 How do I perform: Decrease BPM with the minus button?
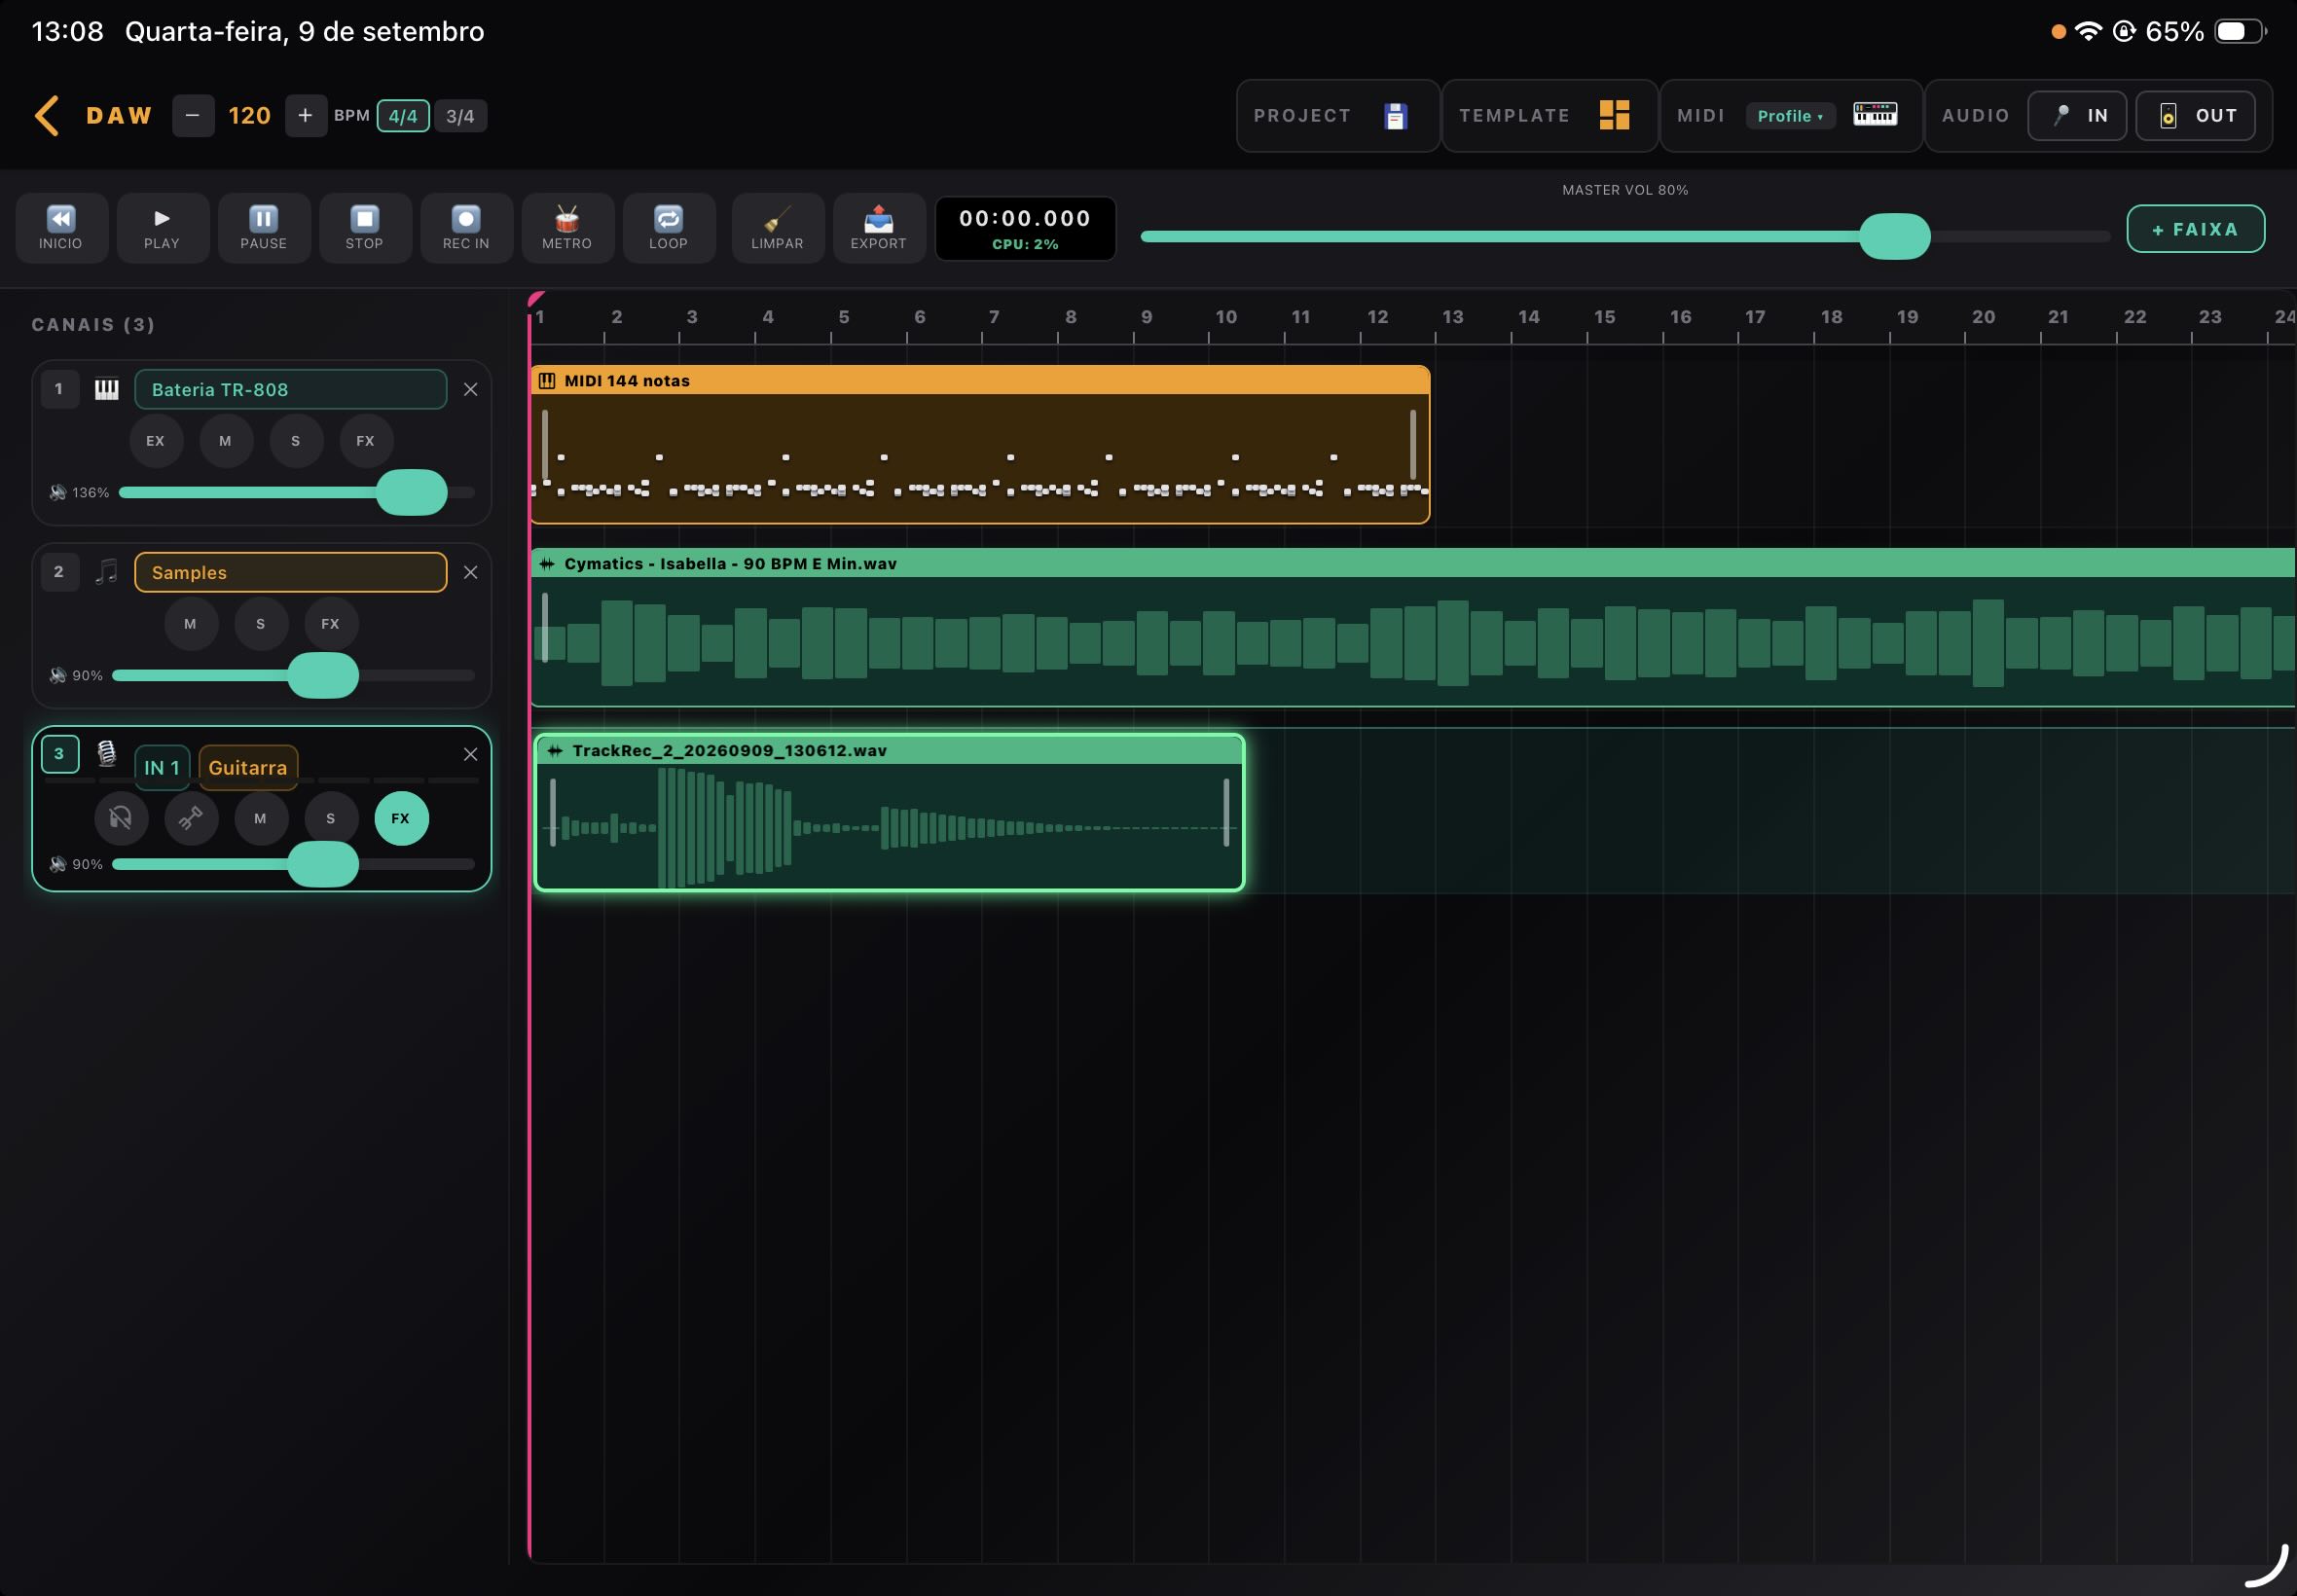click(x=193, y=116)
